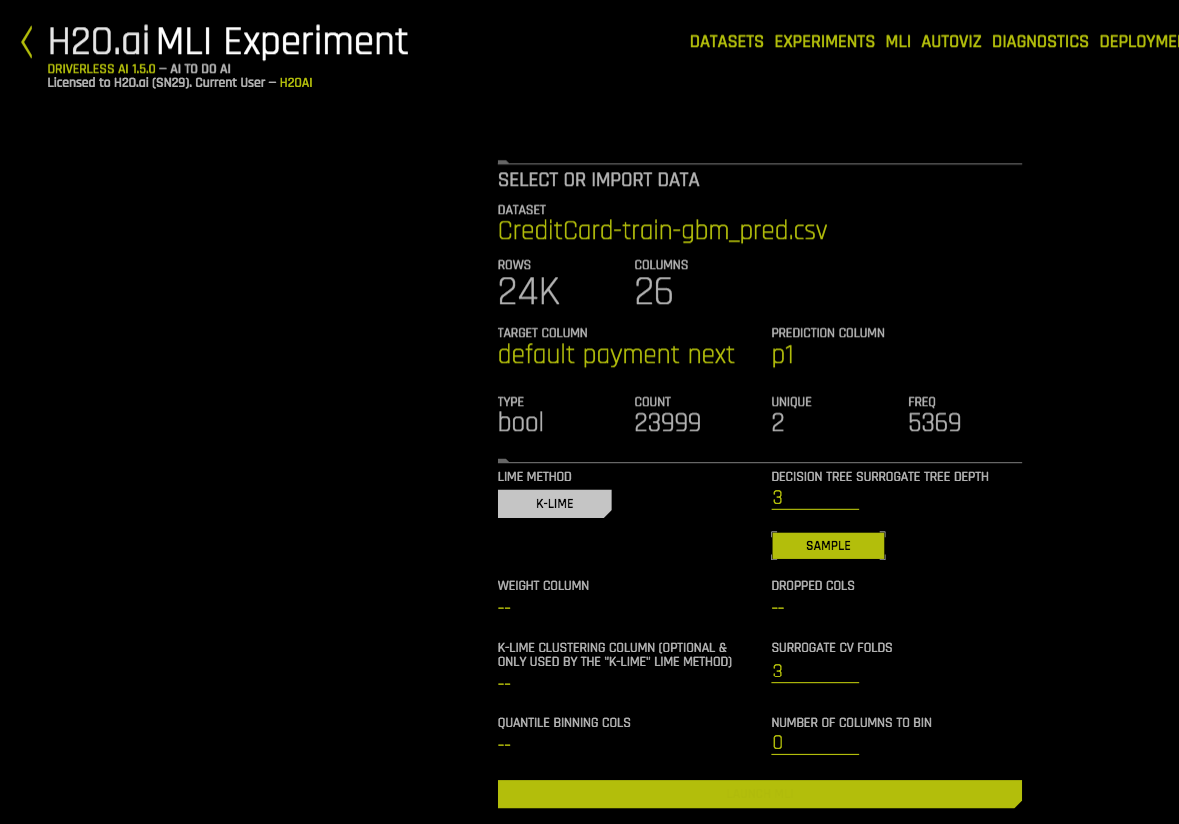Image resolution: width=1179 pixels, height=824 pixels.
Task: Go to the MLI page
Action: tap(898, 42)
